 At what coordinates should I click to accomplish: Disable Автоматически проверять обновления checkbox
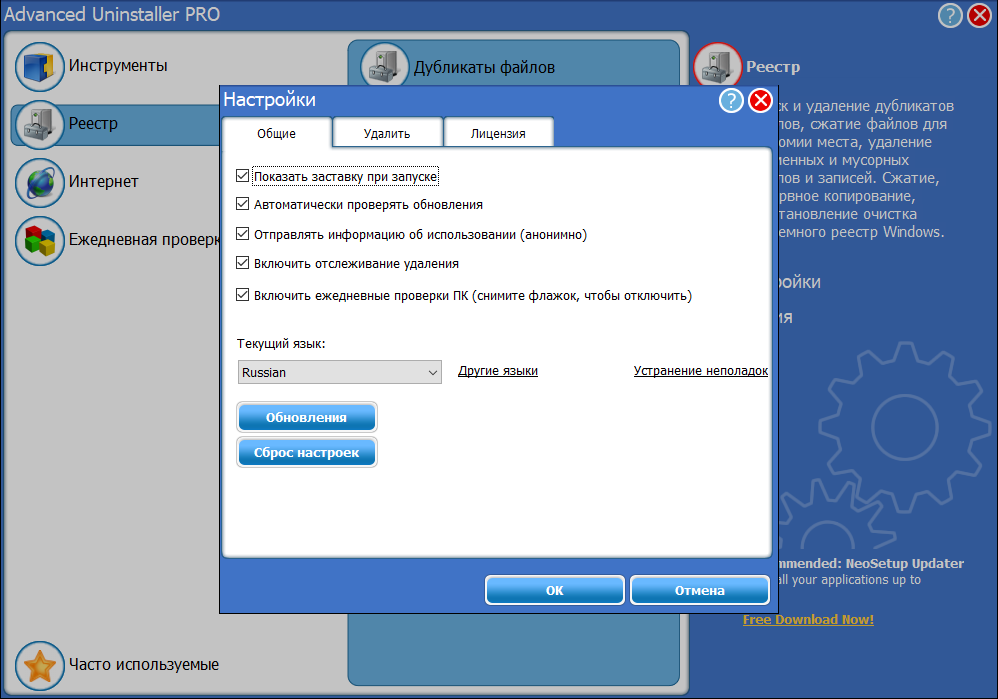click(x=242, y=204)
